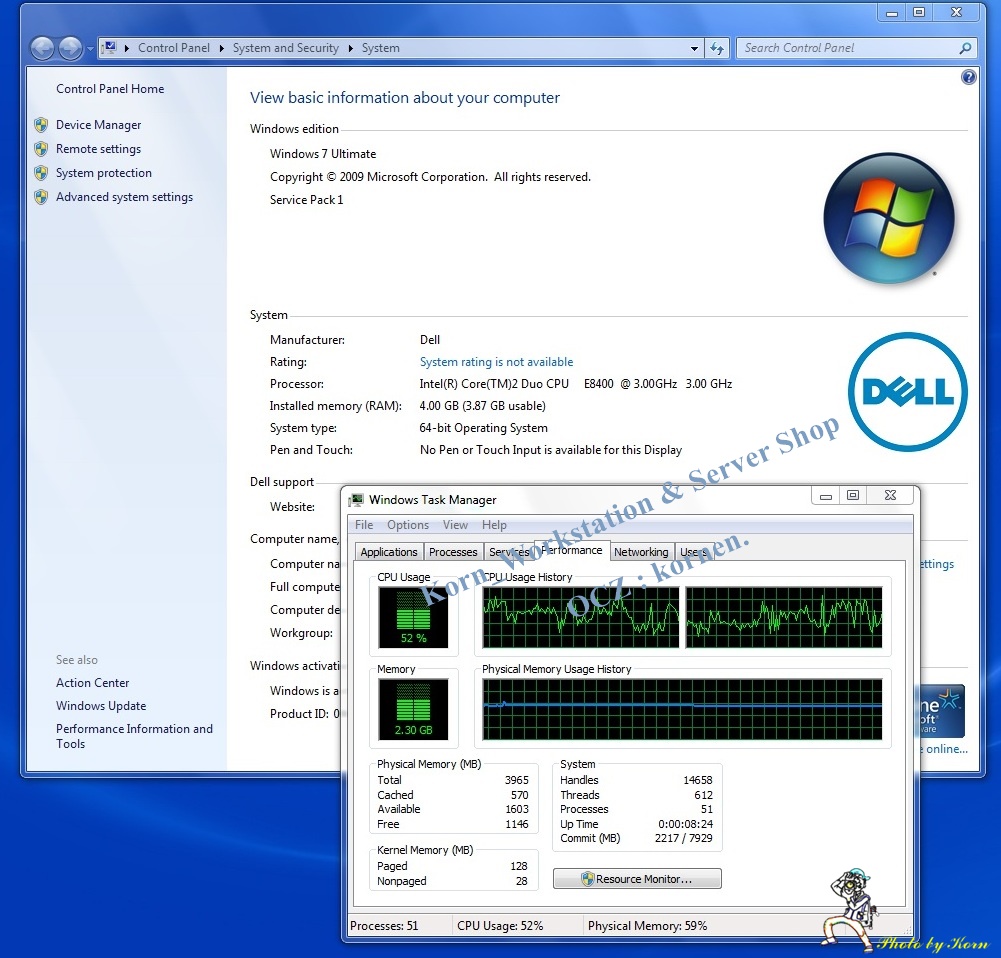Switch to the Users tab
The width and height of the screenshot is (1001, 958).
tap(692, 552)
